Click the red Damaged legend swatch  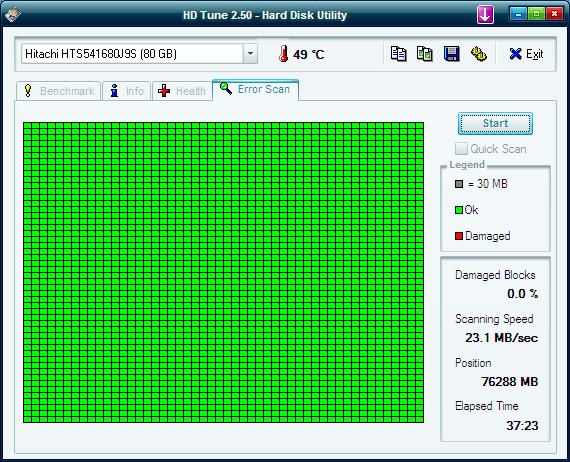pyautogui.click(x=459, y=236)
